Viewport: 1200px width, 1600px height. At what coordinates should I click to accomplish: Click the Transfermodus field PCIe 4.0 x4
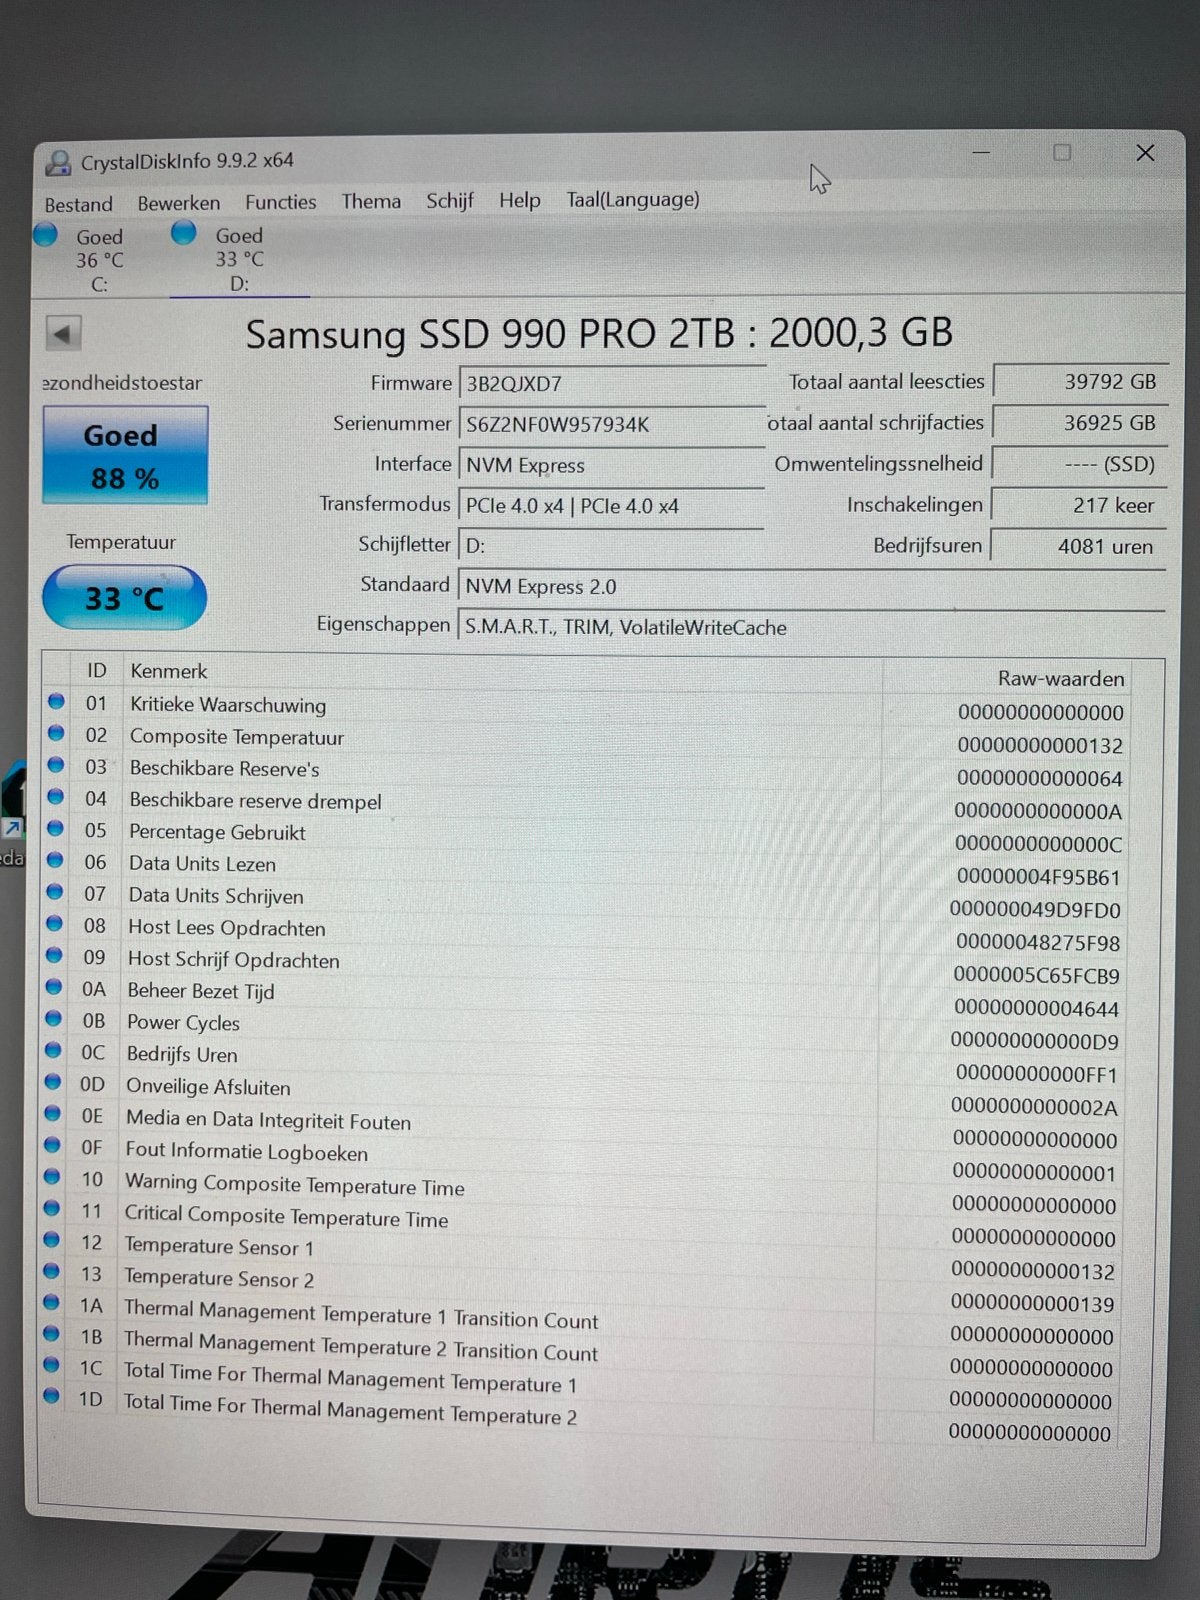611,506
